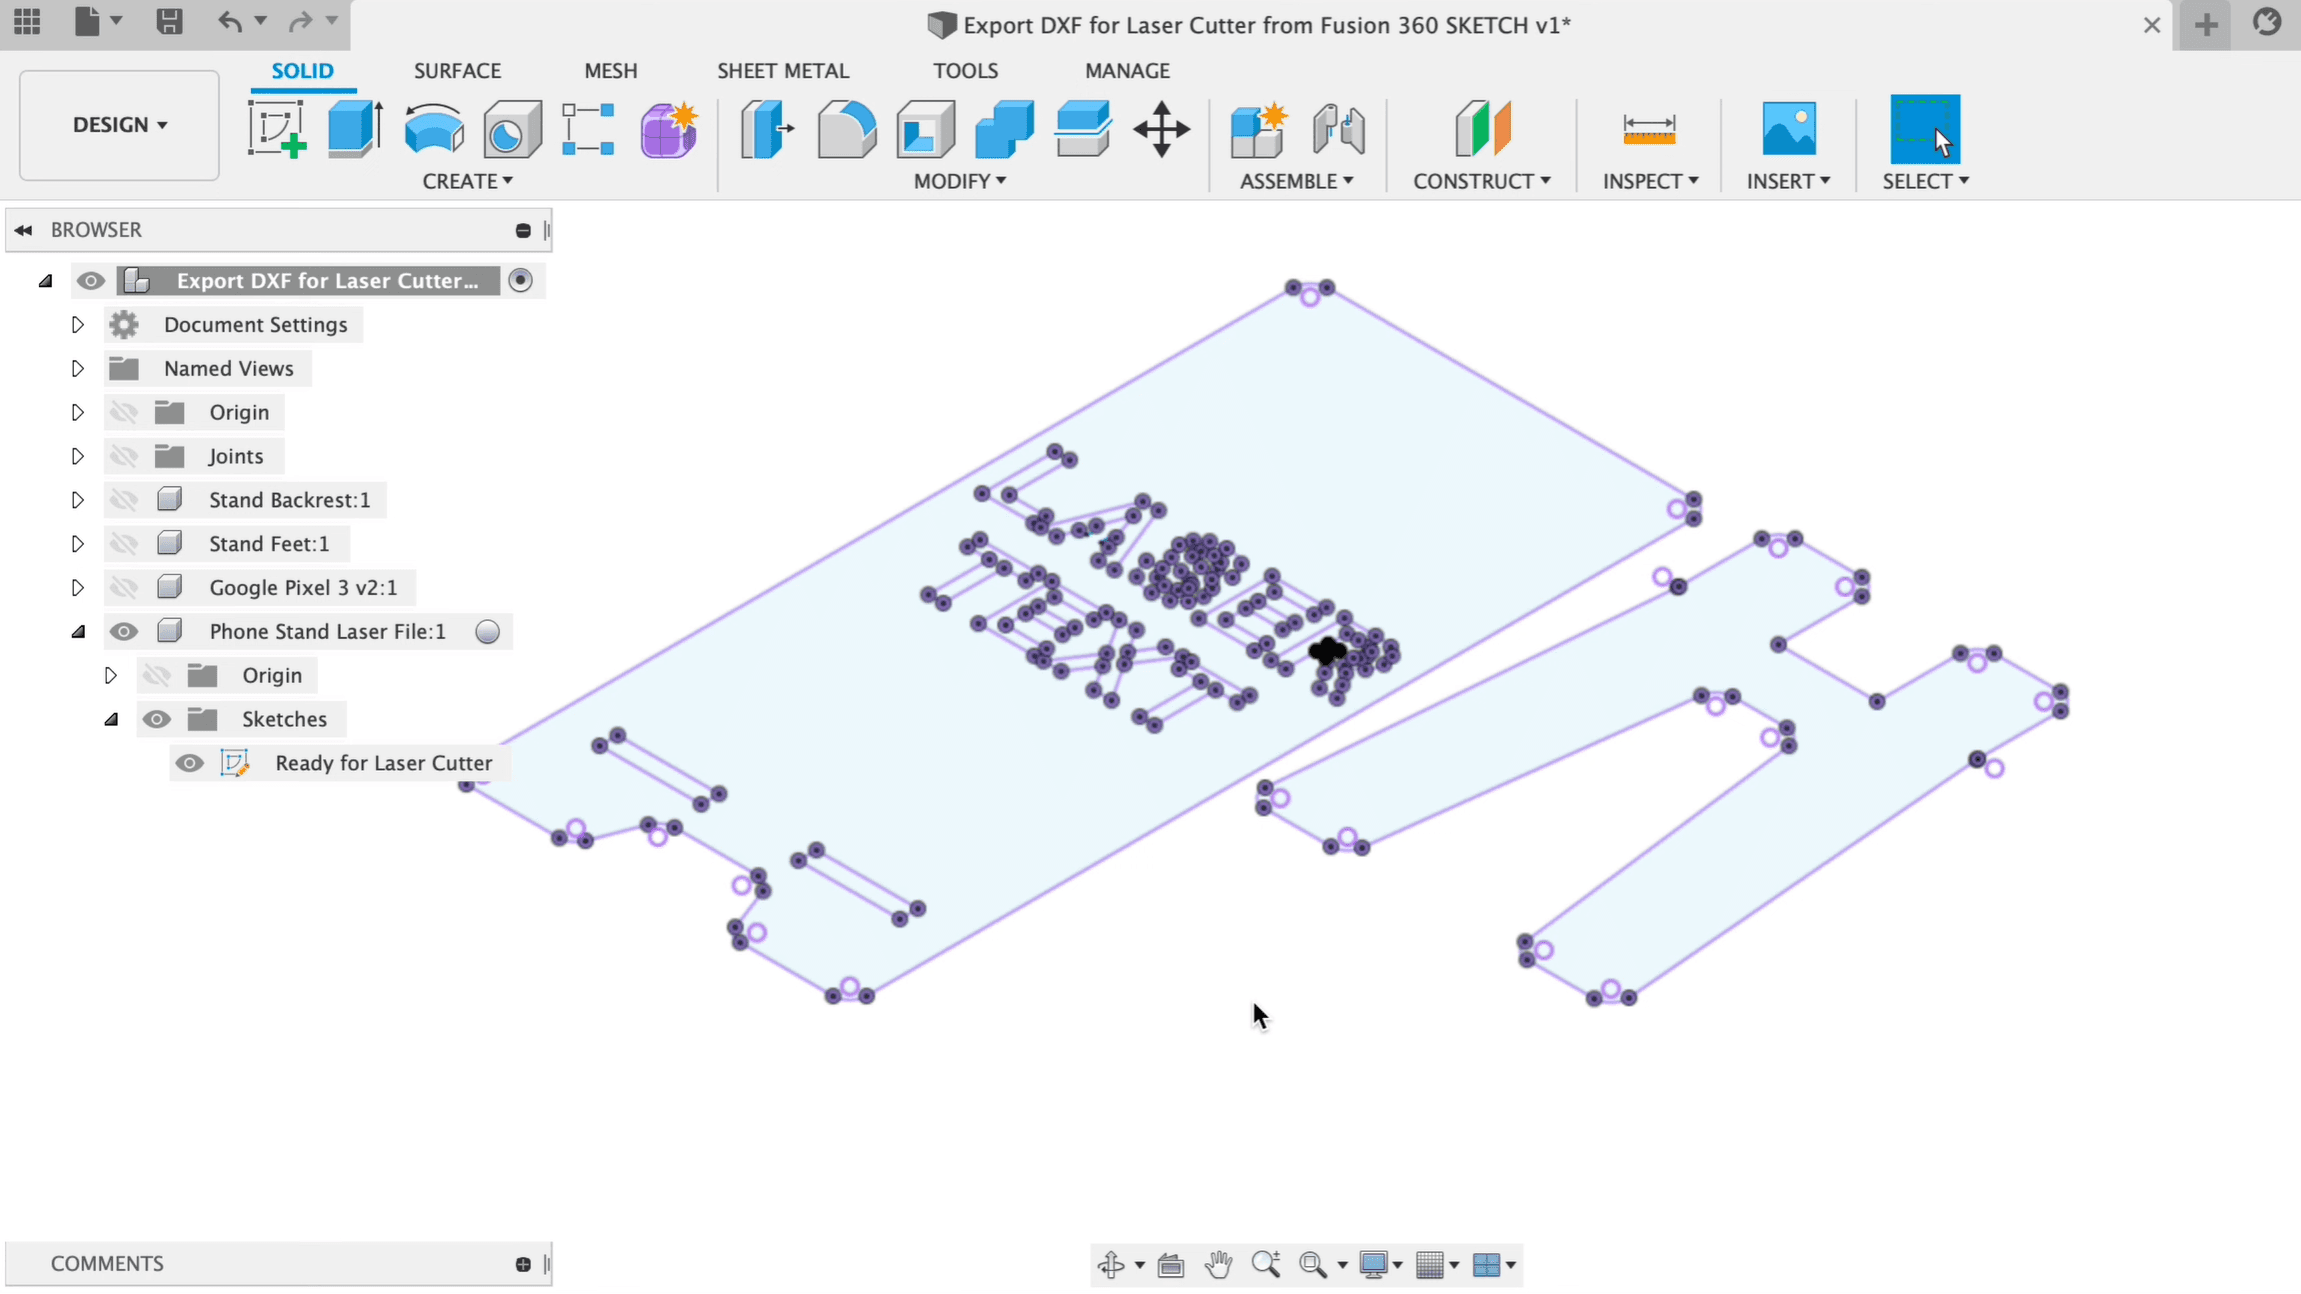Activate Phone Stand Laser File:1 radio button
Image resolution: width=2301 pixels, height=1294 pixels.
pos(487,632)
